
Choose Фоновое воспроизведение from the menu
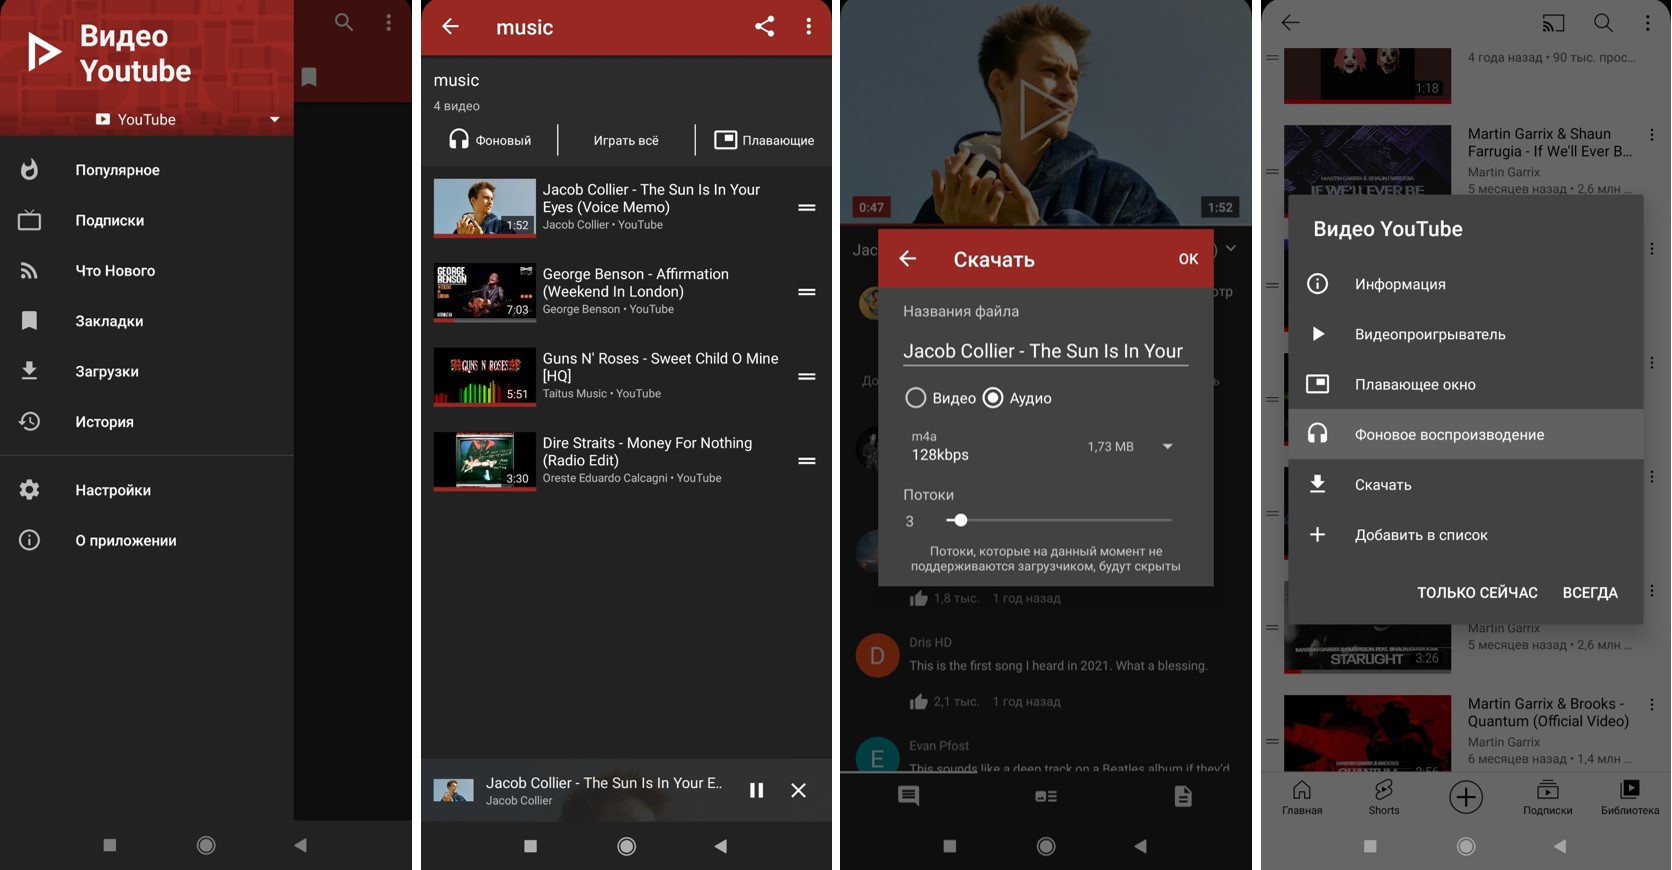(1448, 434)
